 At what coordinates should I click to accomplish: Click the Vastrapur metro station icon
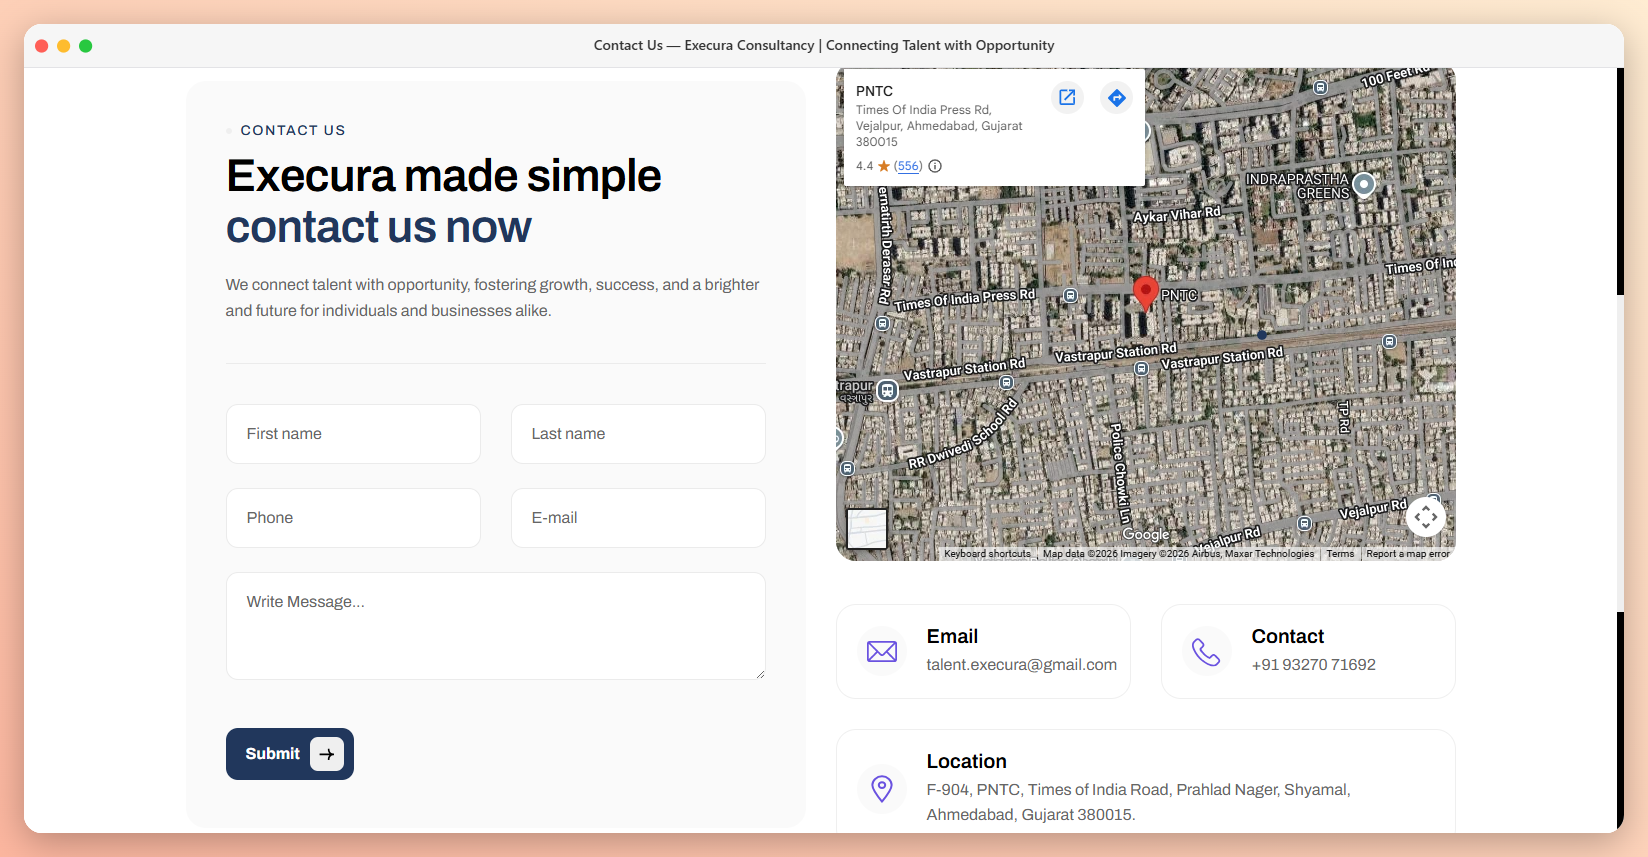point(887,390)
